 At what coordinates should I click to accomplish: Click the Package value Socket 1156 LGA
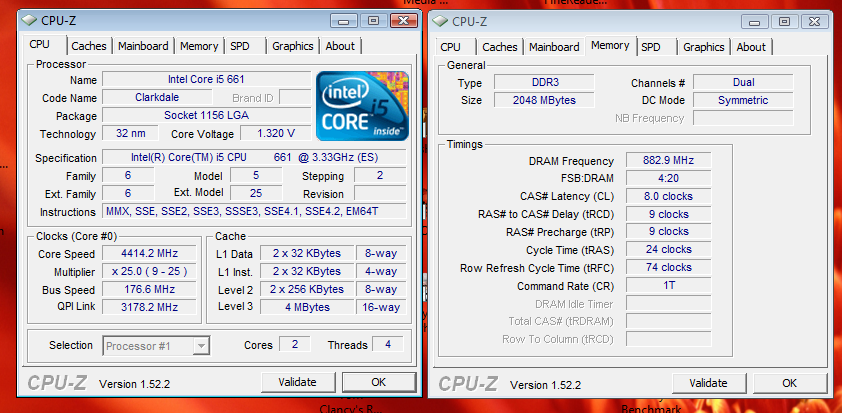point(206,115)
